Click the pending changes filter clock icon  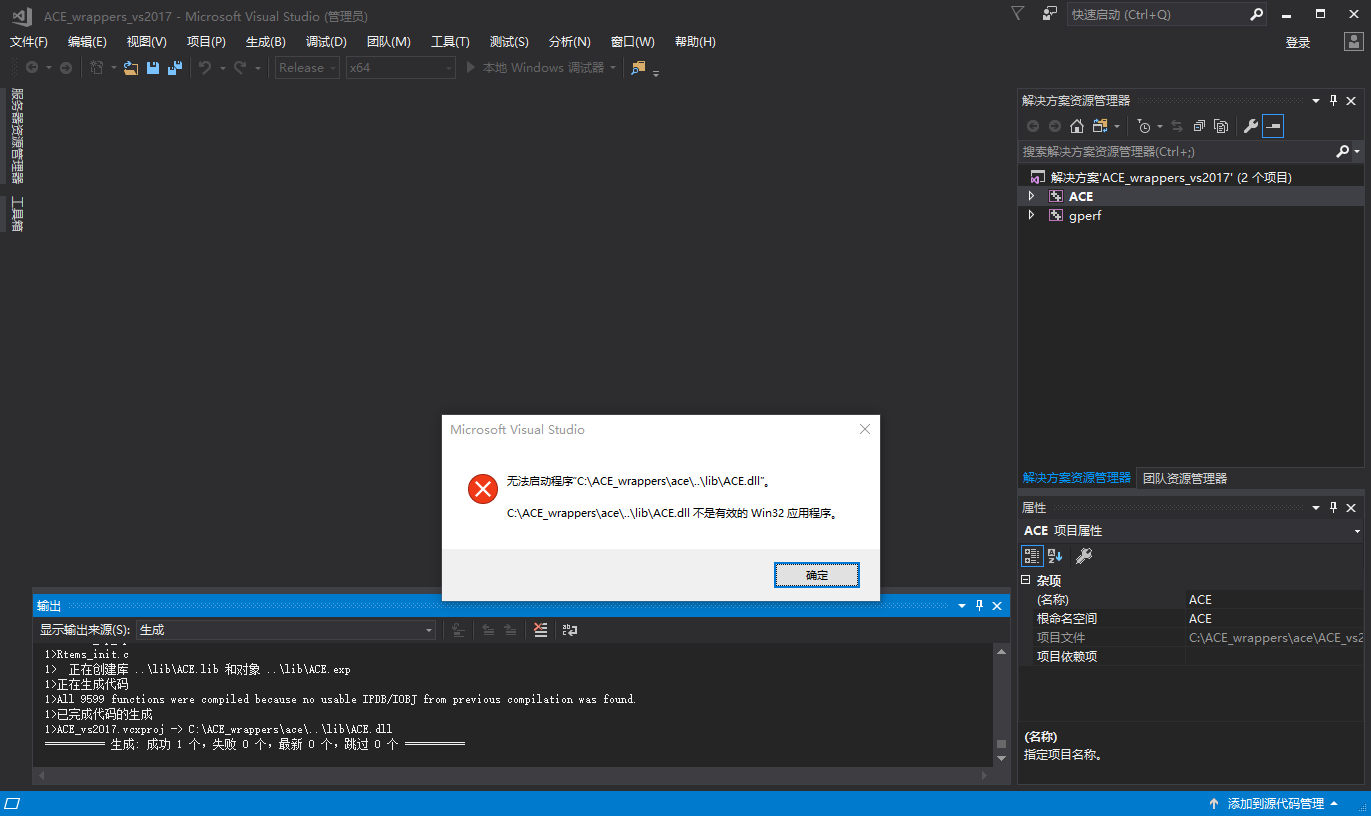click(x=1144, y=126)
